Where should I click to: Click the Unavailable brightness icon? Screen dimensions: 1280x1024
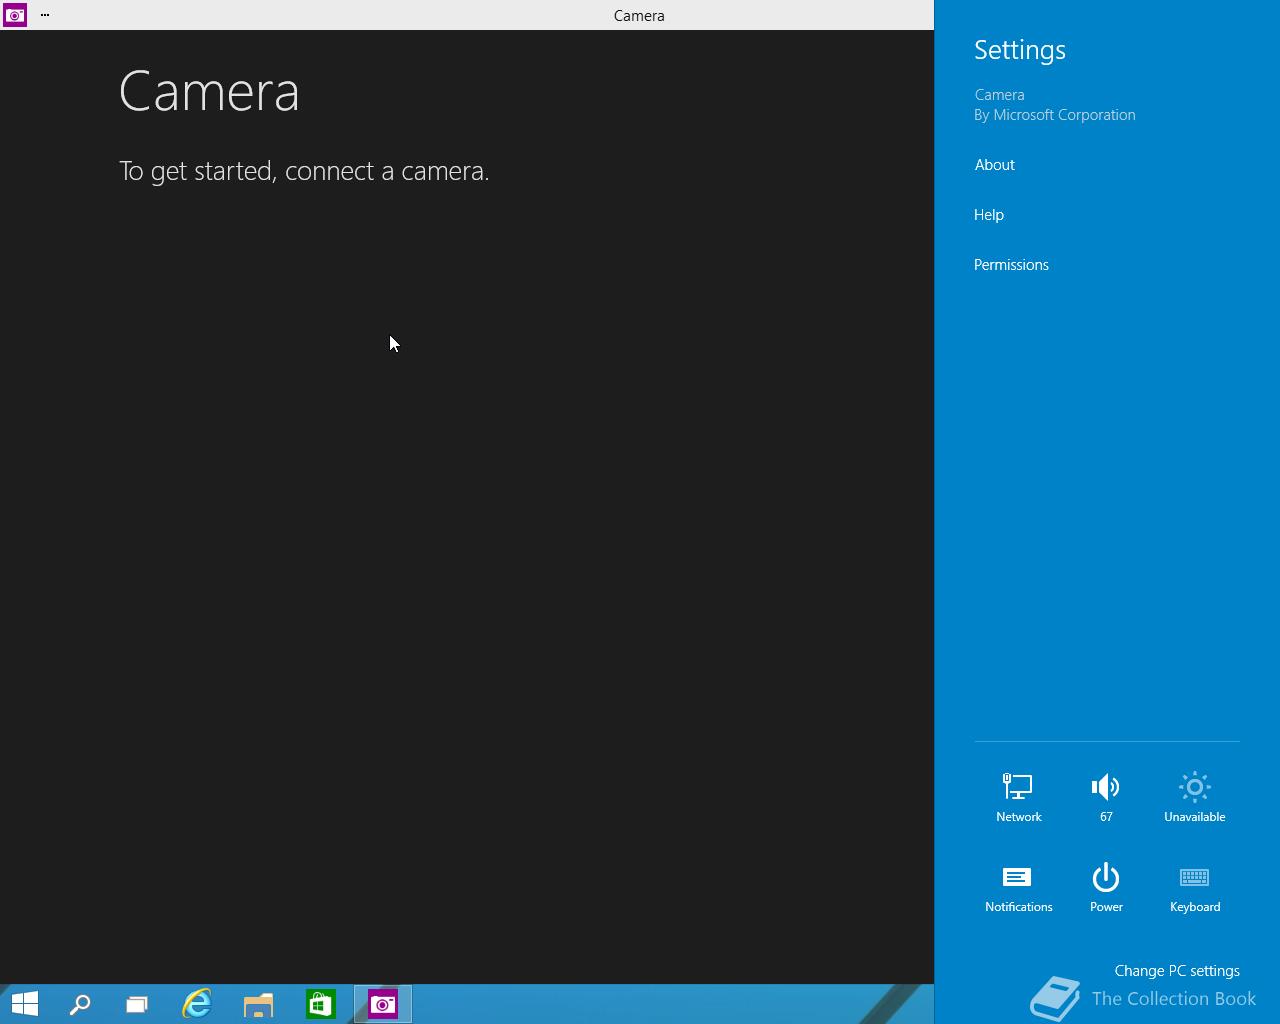pos(1194,797)
